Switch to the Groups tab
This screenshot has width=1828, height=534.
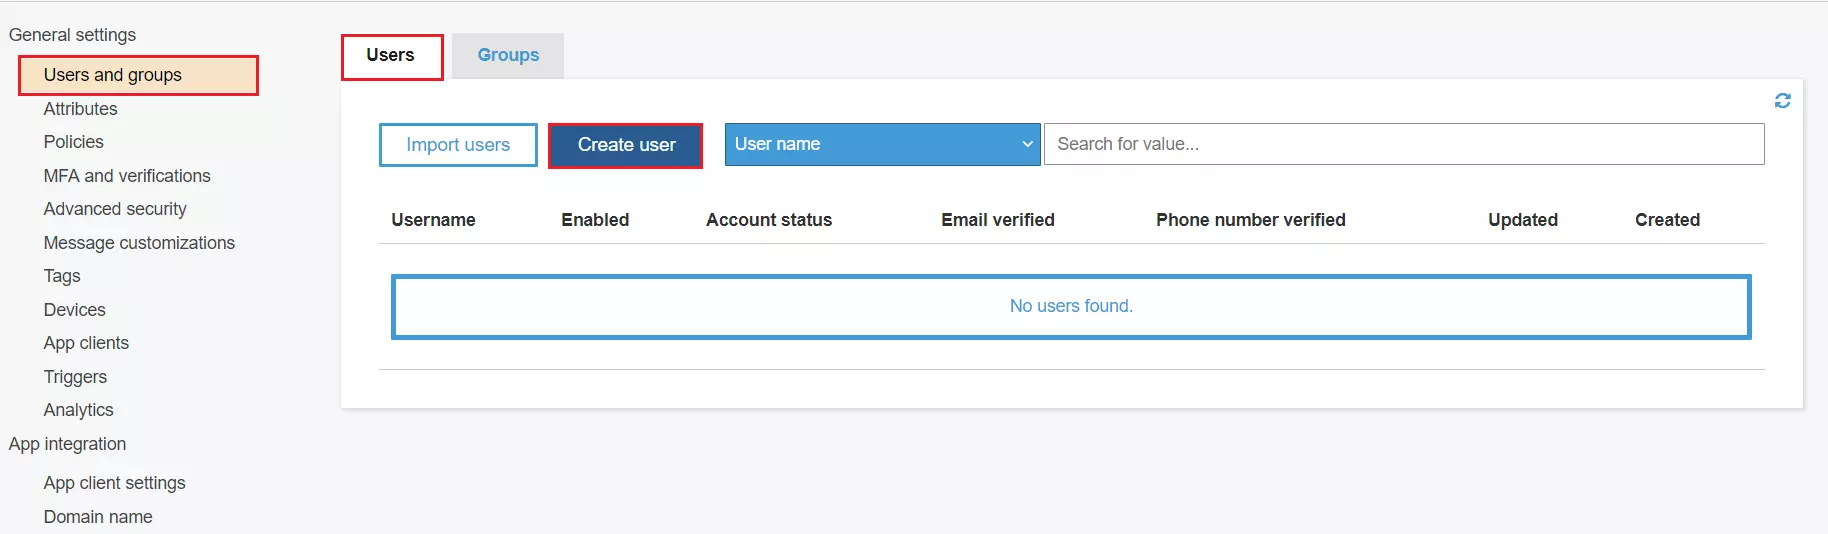click(x=508, y=56)
